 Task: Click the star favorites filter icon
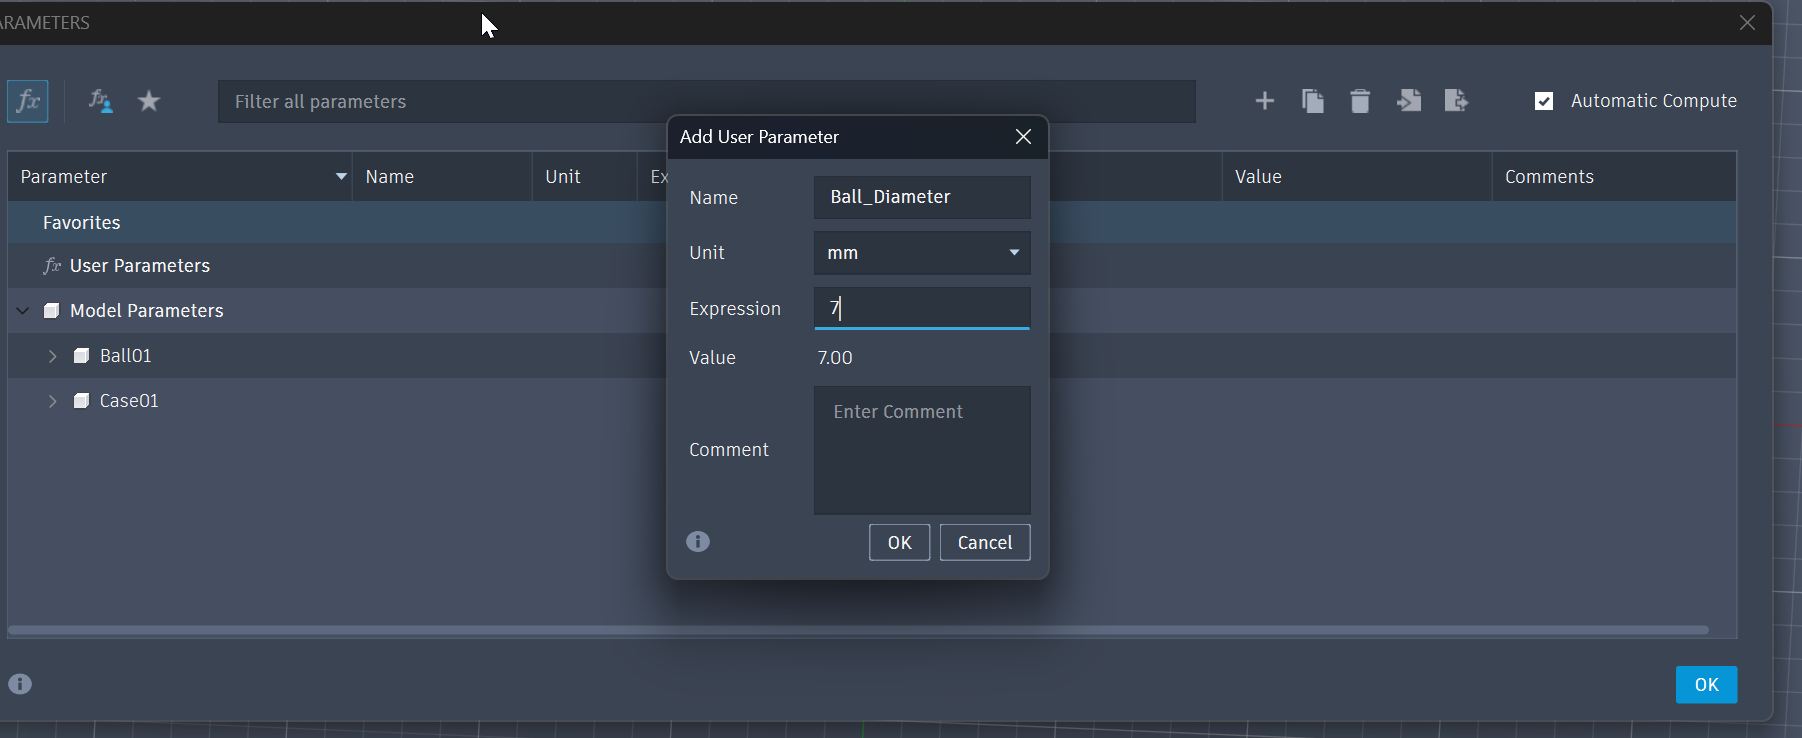click(x=149, y=101)
